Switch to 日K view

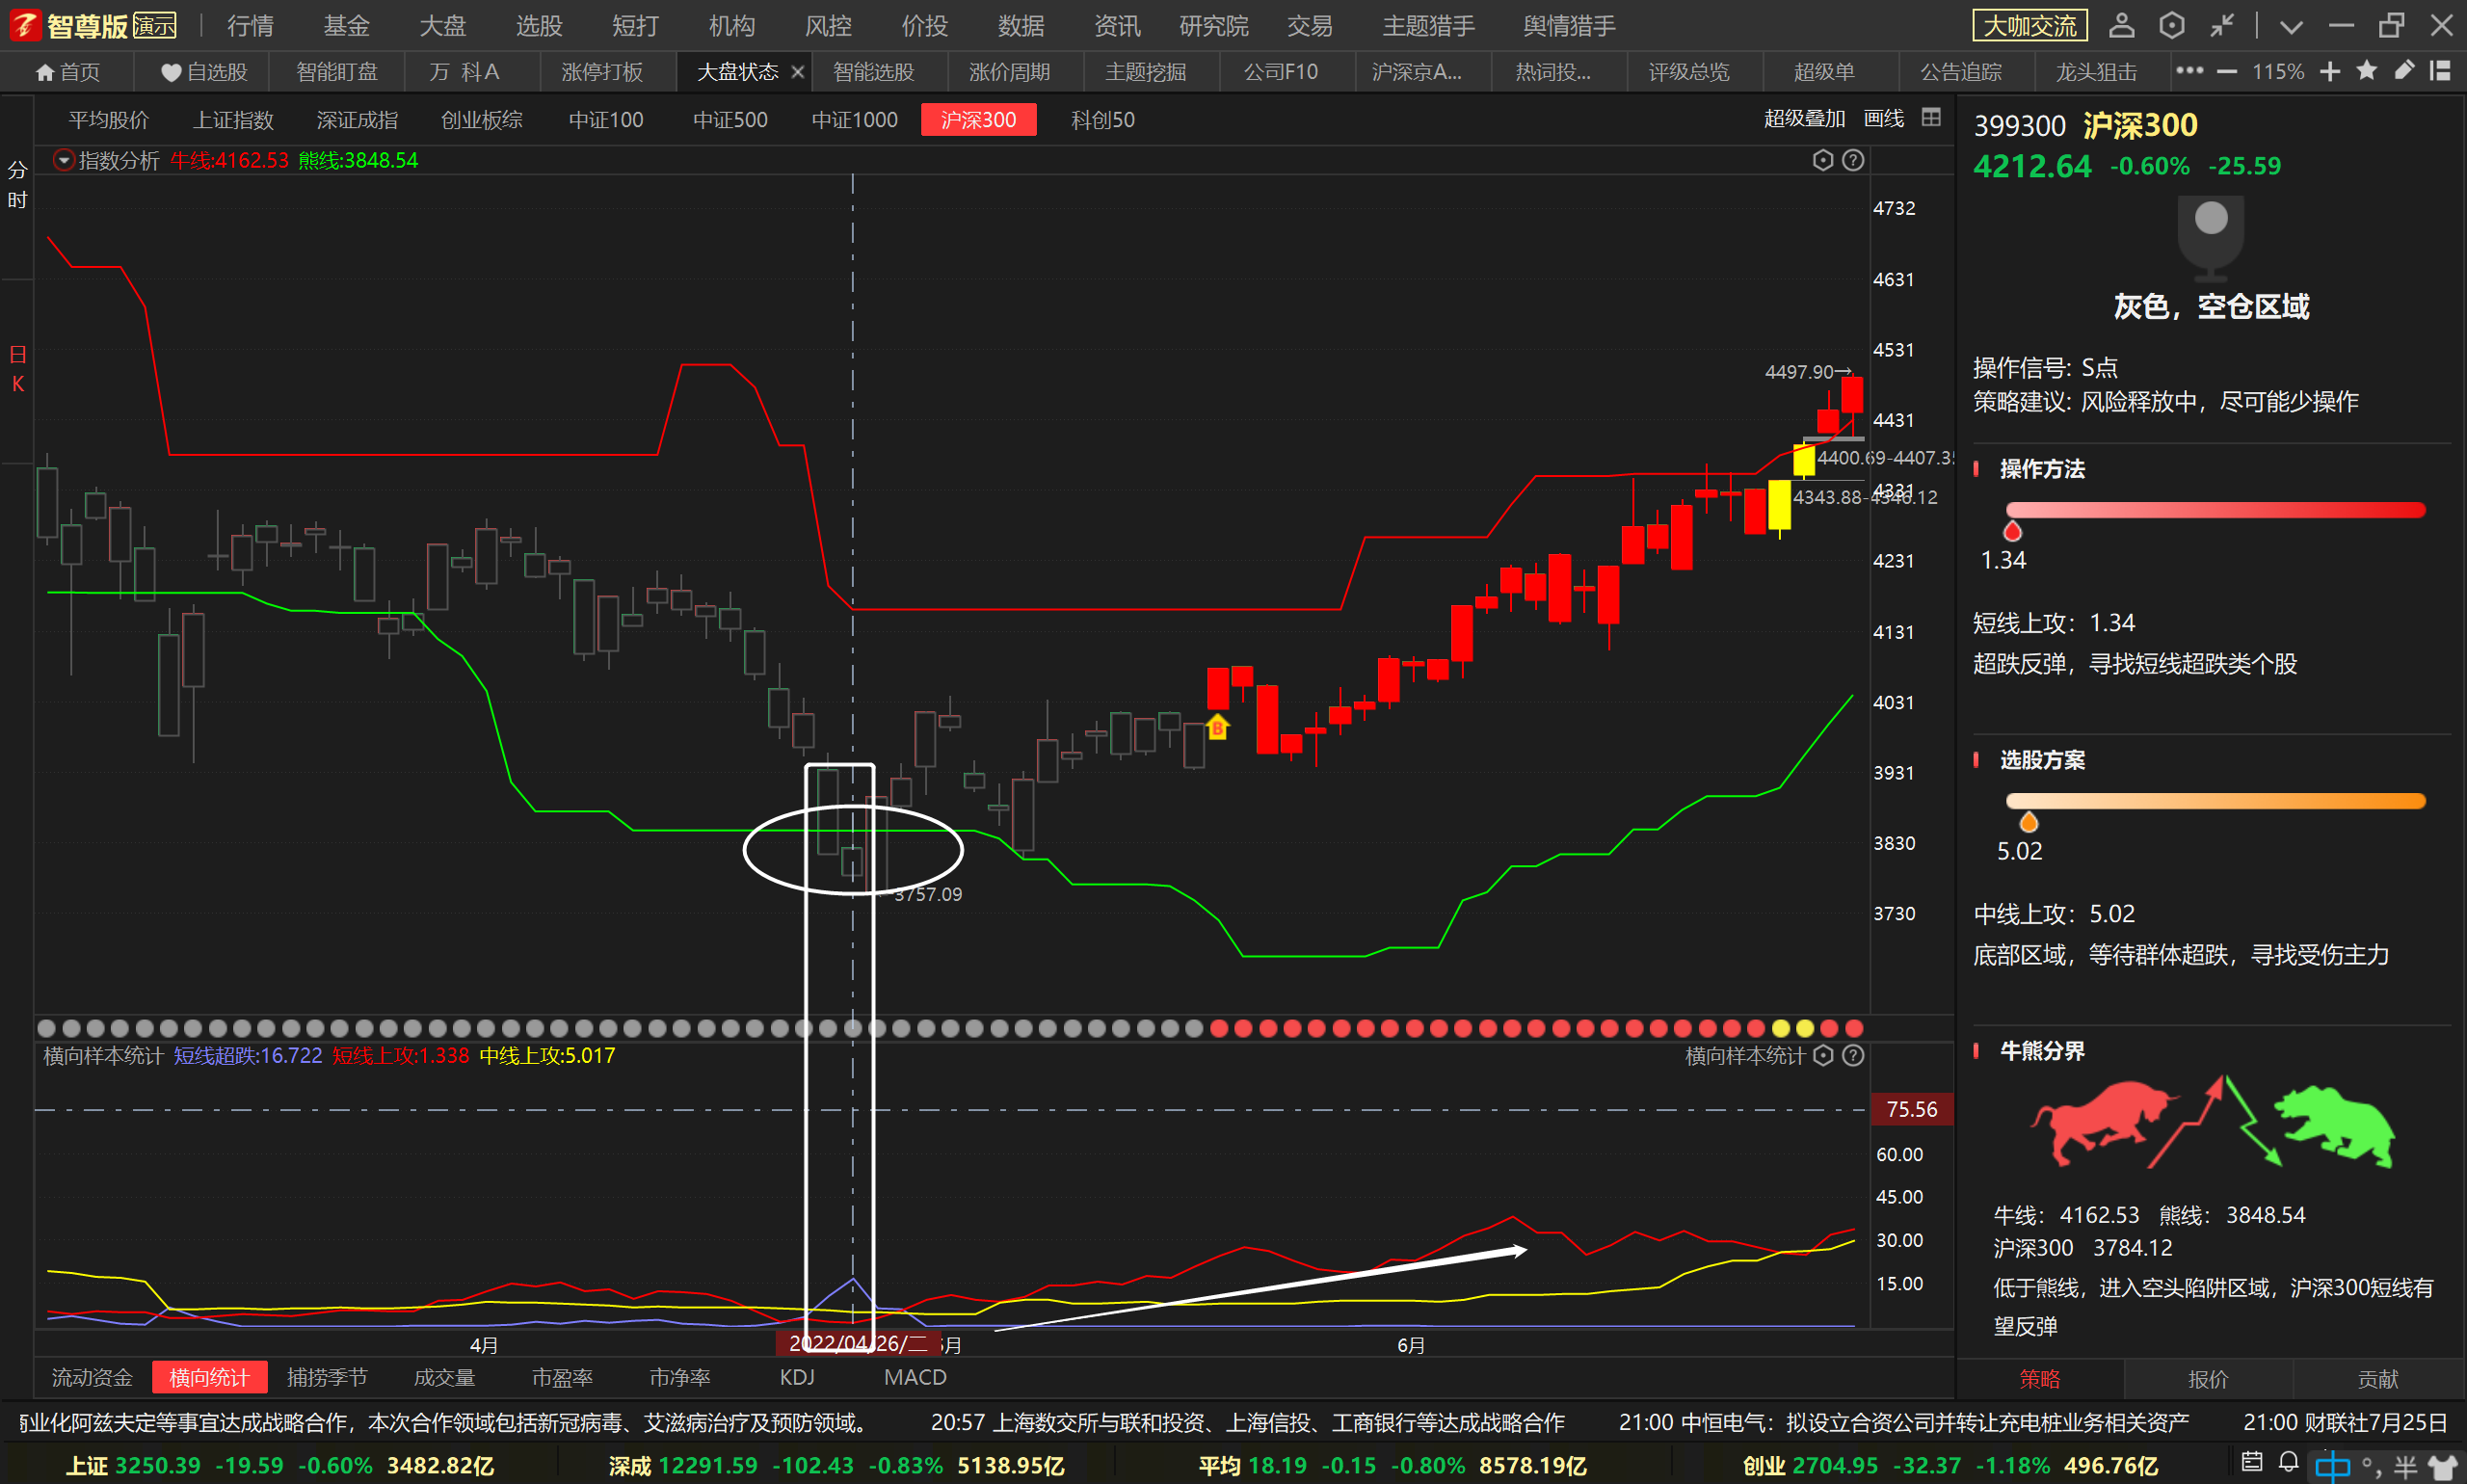pyautogui.click(x=17, y=369)
